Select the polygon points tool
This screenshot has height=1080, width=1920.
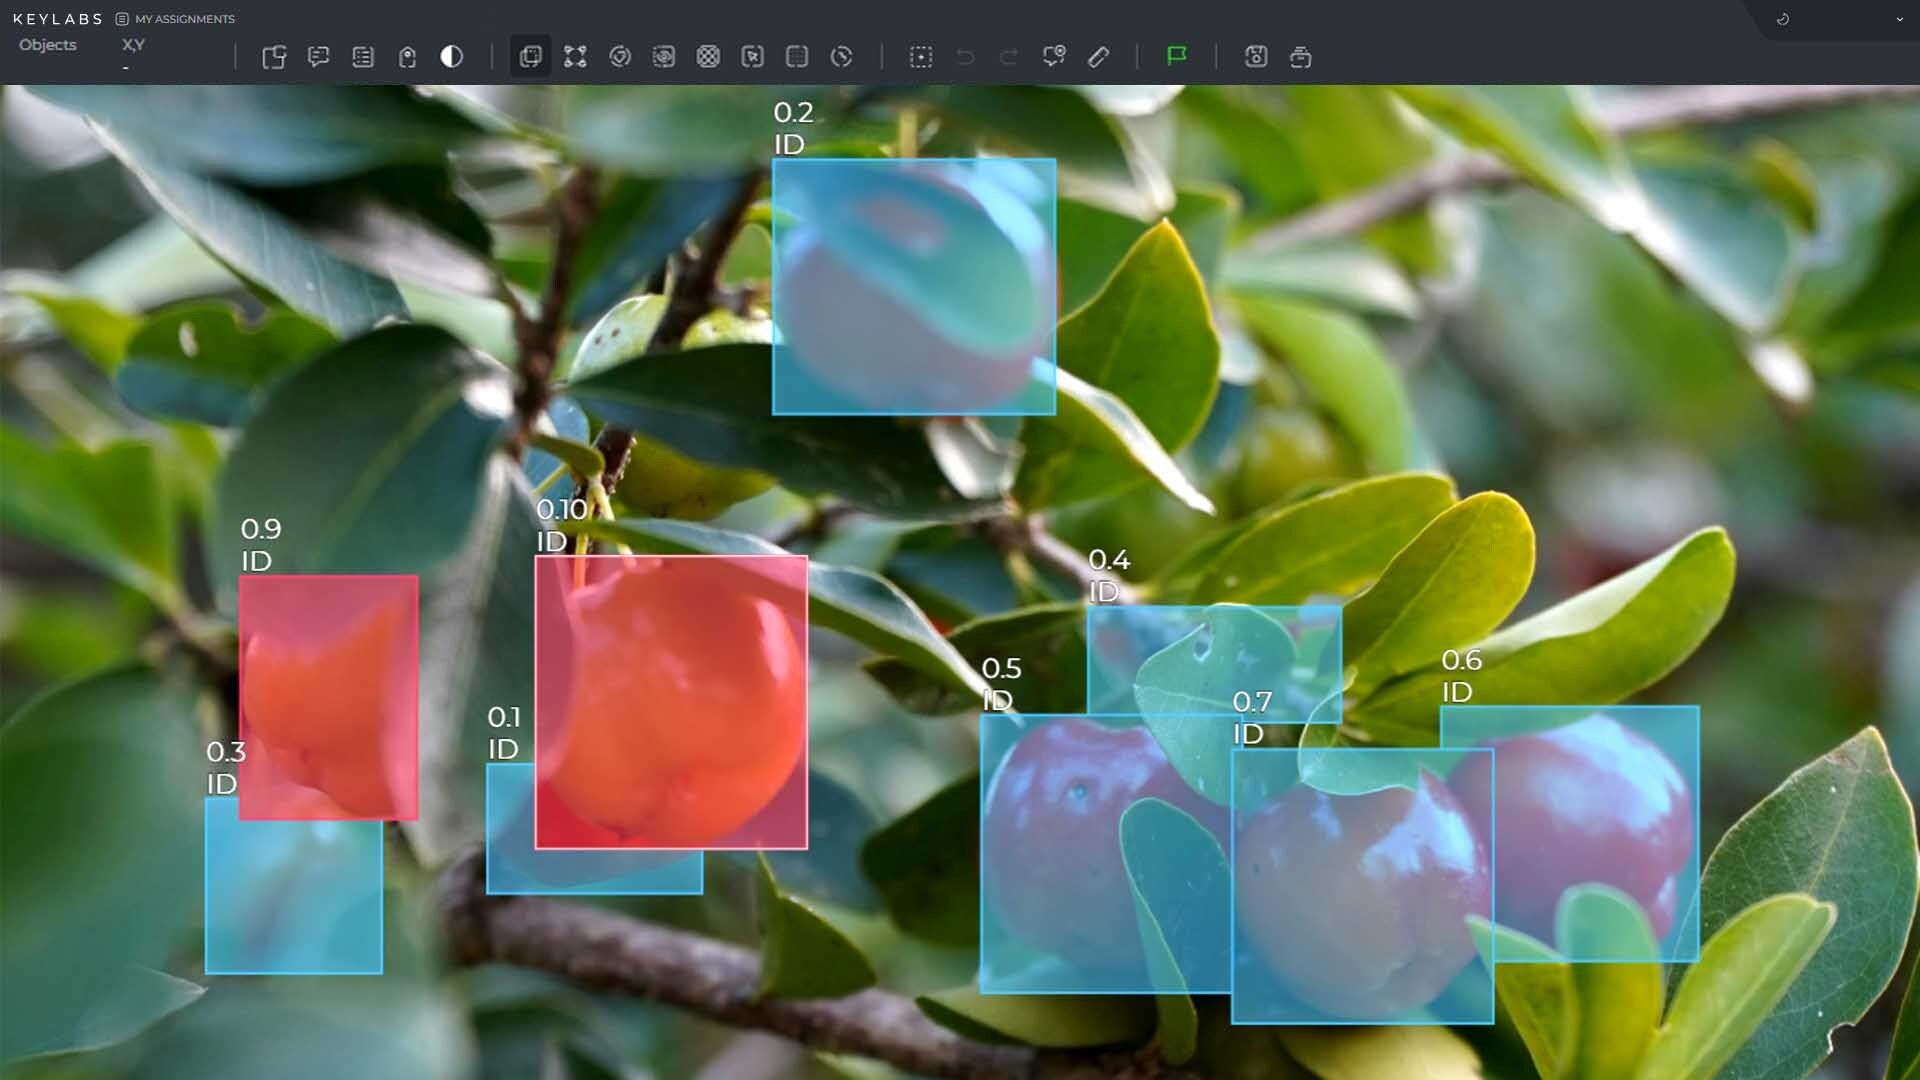click(575, 57)
